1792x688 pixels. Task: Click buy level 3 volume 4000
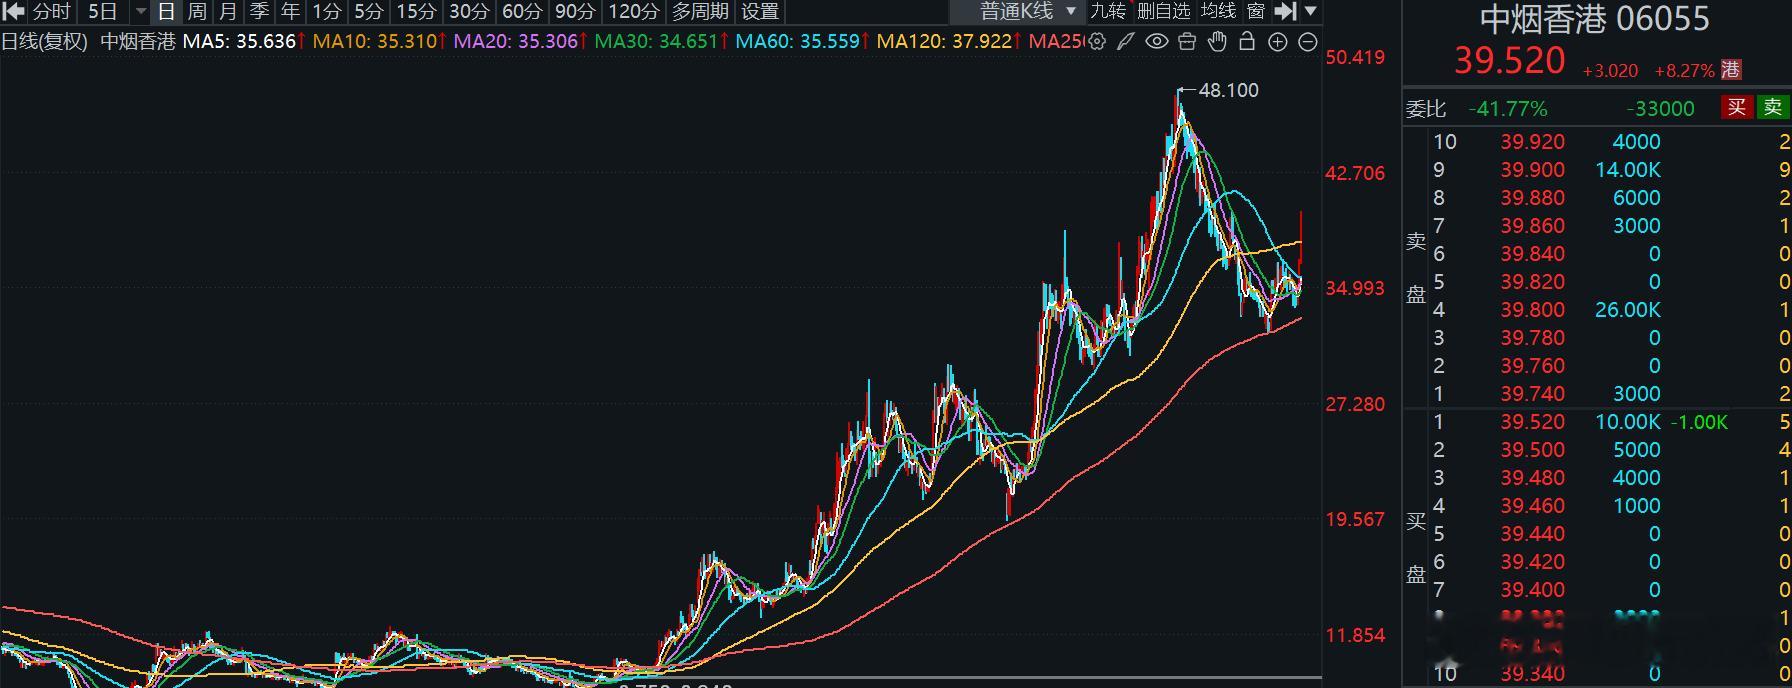[1636, 478]
